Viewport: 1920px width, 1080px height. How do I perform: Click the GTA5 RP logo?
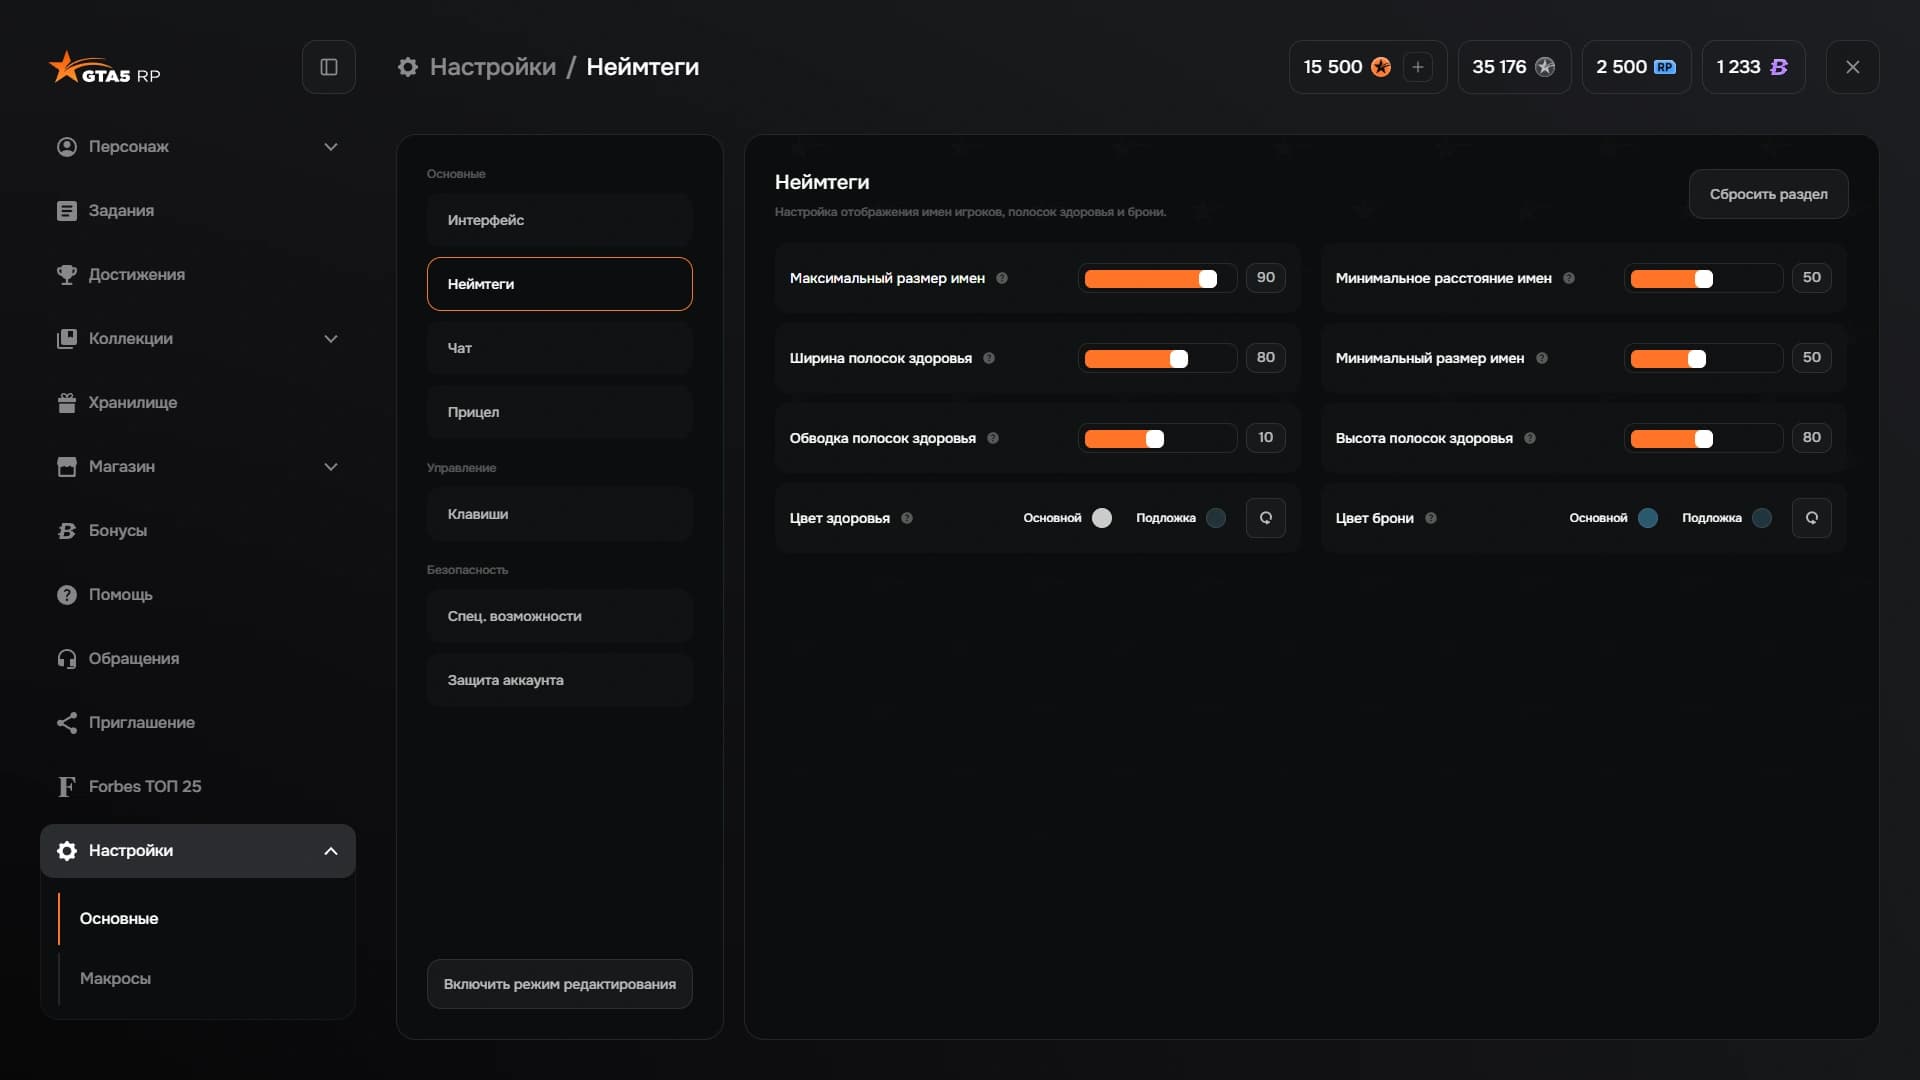105,68
